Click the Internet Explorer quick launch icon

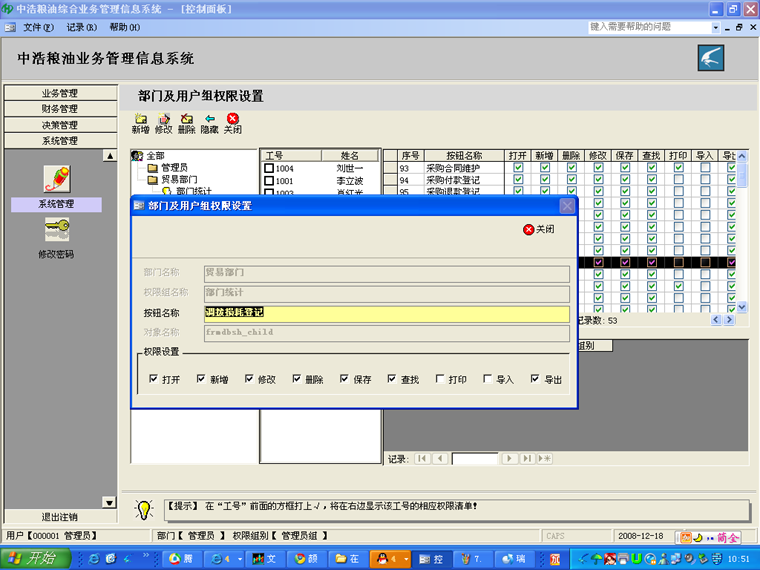94,559
